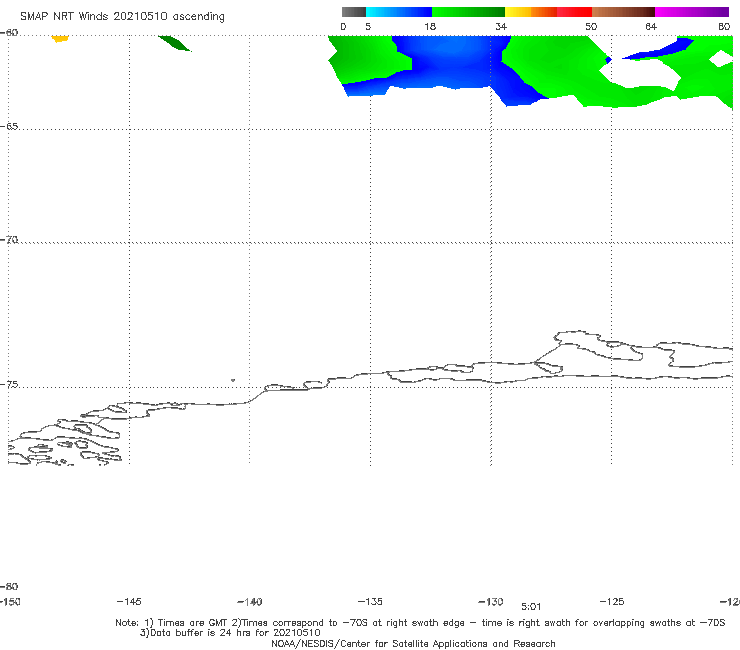Screen dimensions: 740x650
Task: Click the color bar label '18'
Action: point(430,26)
